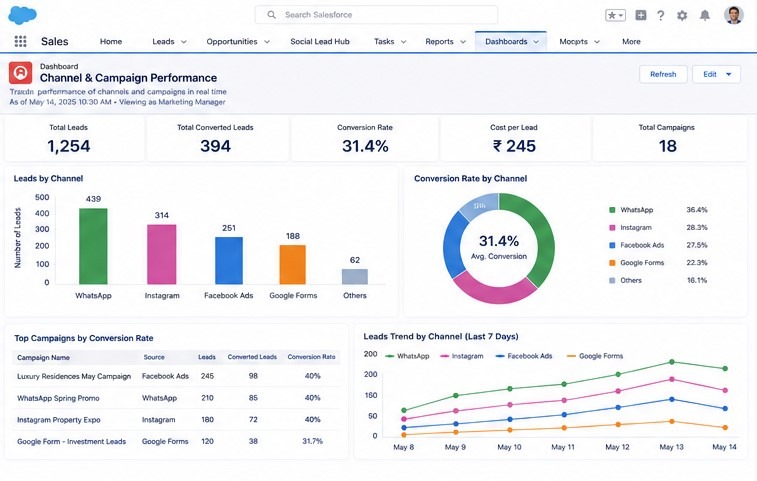Open the Edit button dropdown arrow
757x481 pixels.
(729, 74)
